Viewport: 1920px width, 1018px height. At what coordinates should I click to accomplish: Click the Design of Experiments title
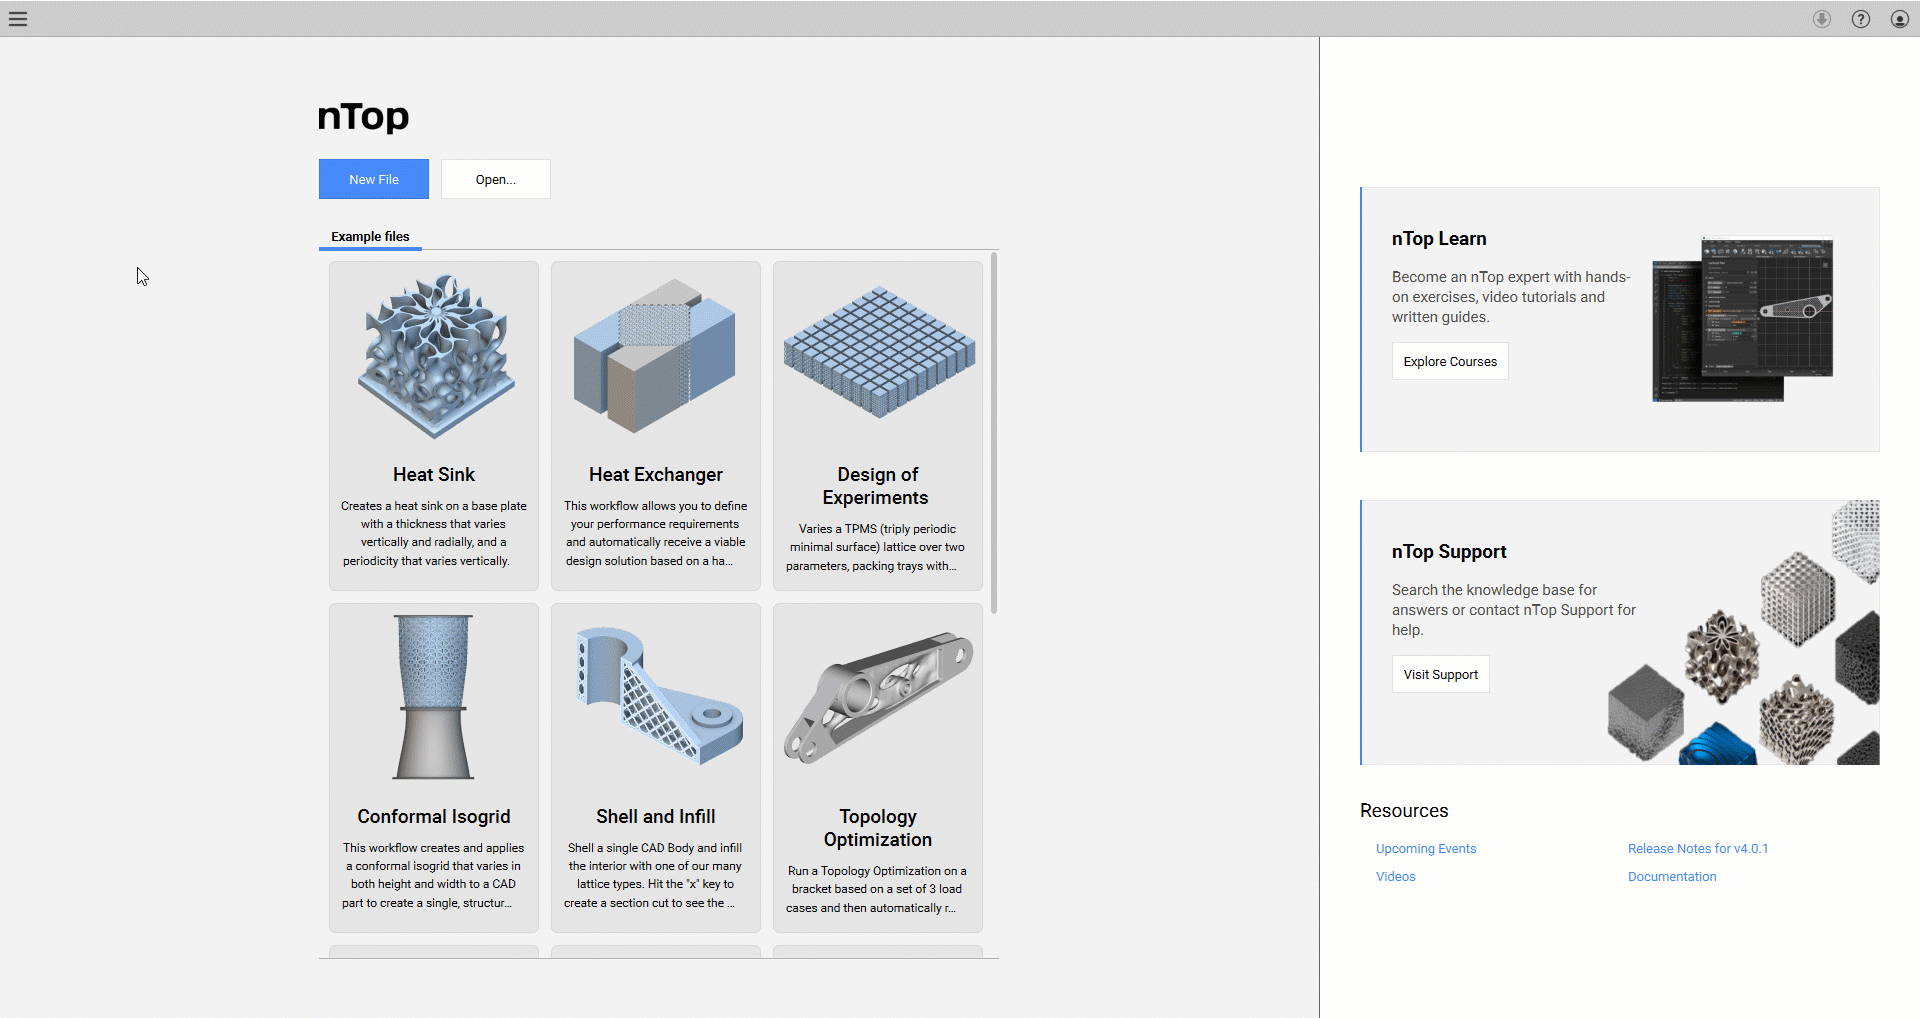click(x=877, y=486)
